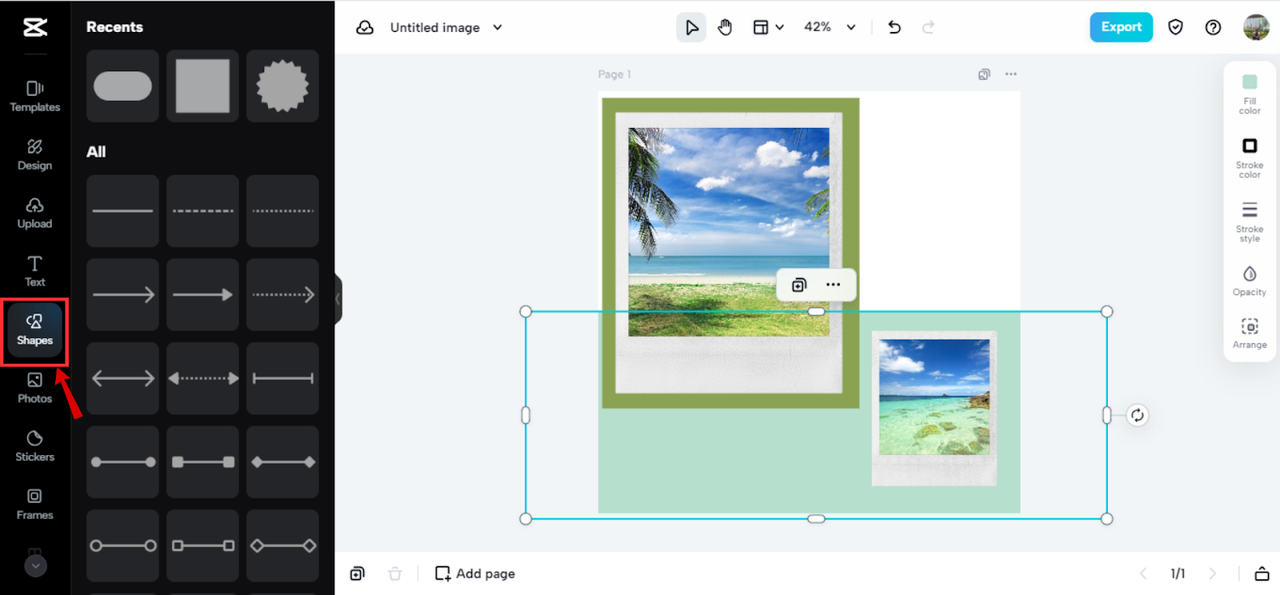
Task: Insert the rounded pill shape from Recents
Action: pos(123,86)
